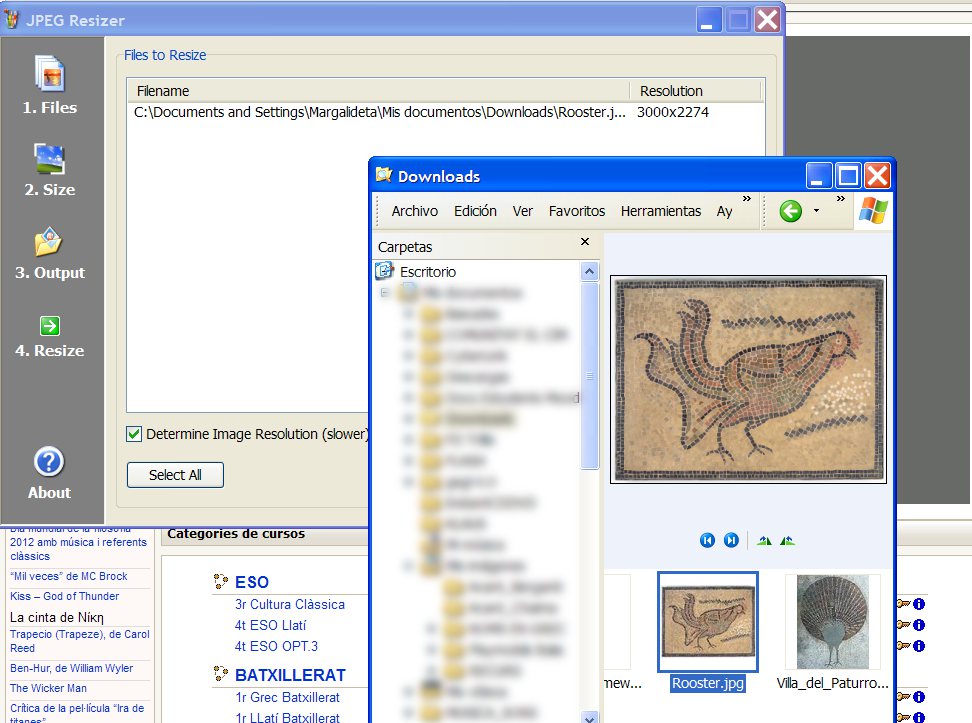Open the About help icon
The width and height of the screenshot is (972, 723).
pos(49,462)
